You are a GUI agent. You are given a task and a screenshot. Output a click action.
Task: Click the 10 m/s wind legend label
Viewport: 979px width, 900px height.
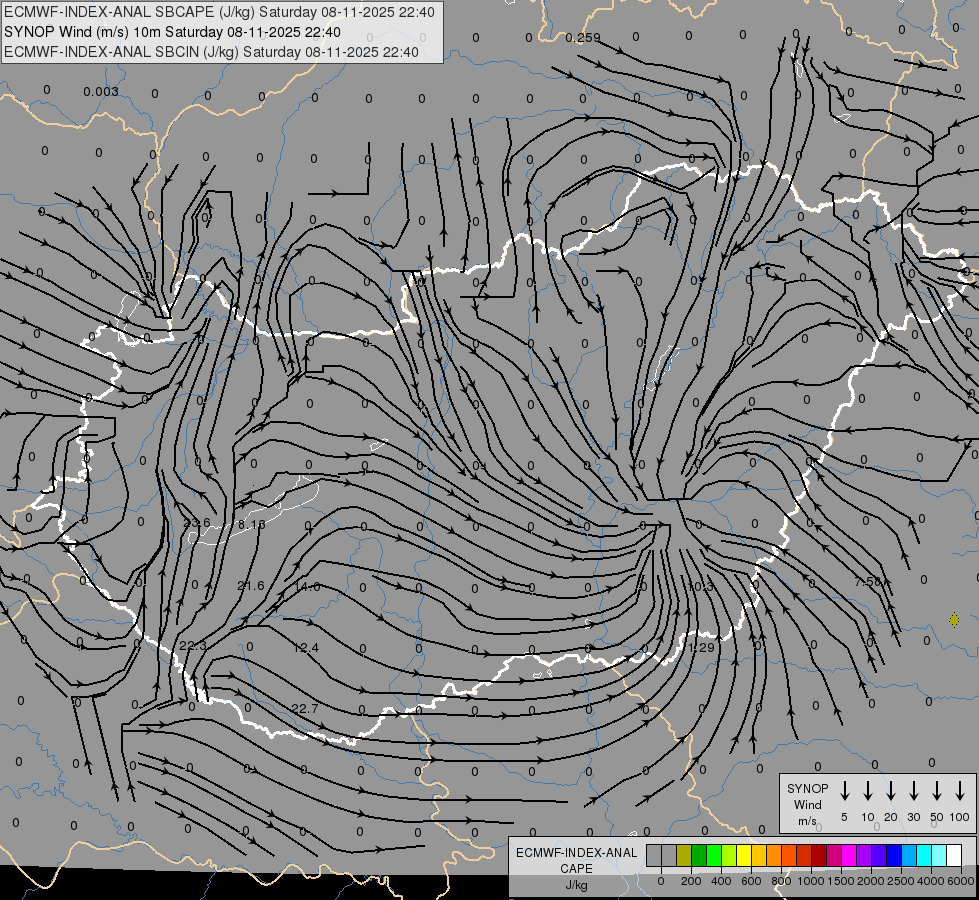(x=868, y=817)
